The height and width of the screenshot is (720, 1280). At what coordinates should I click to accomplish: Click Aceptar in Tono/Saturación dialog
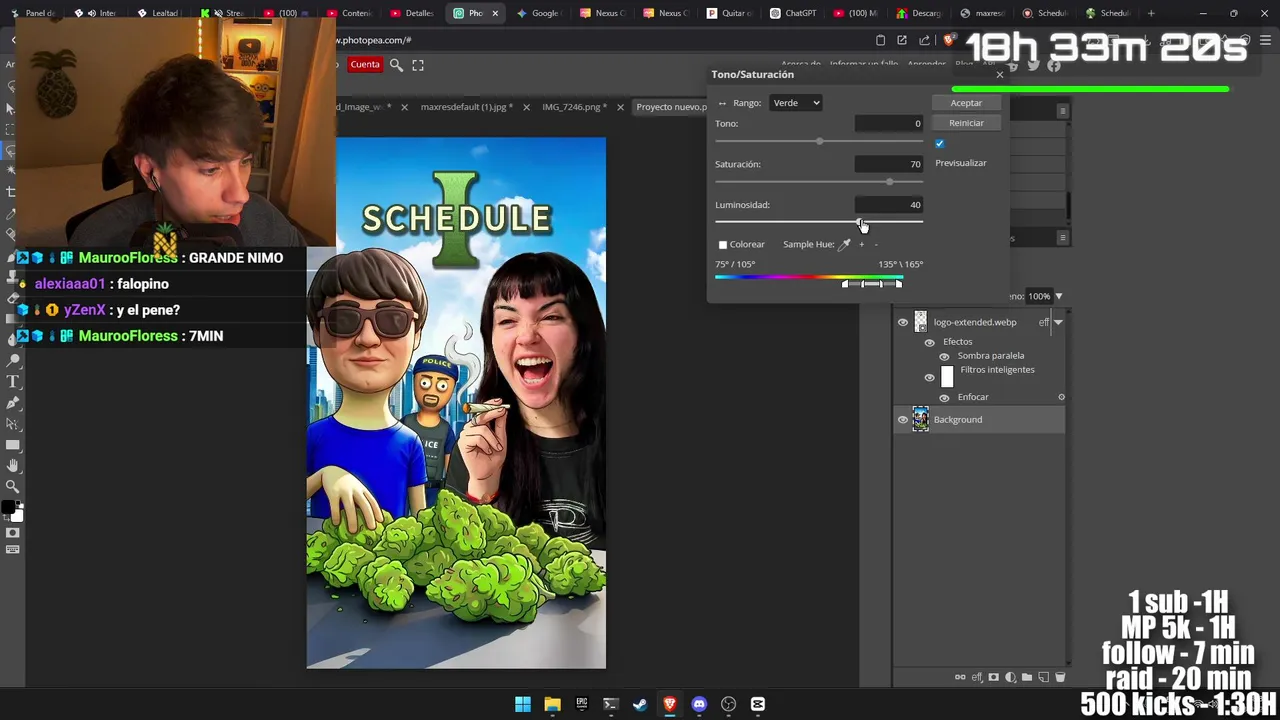point(966,103)
